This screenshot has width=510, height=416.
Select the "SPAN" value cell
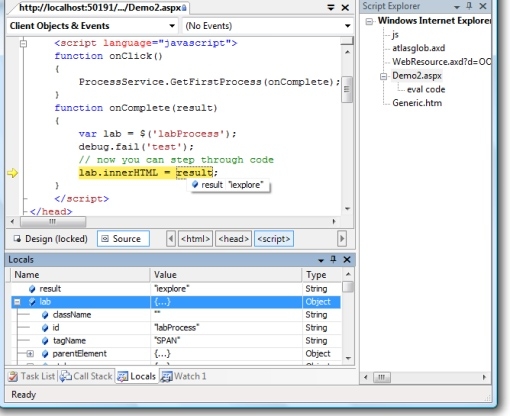click(x=226, y=341)
